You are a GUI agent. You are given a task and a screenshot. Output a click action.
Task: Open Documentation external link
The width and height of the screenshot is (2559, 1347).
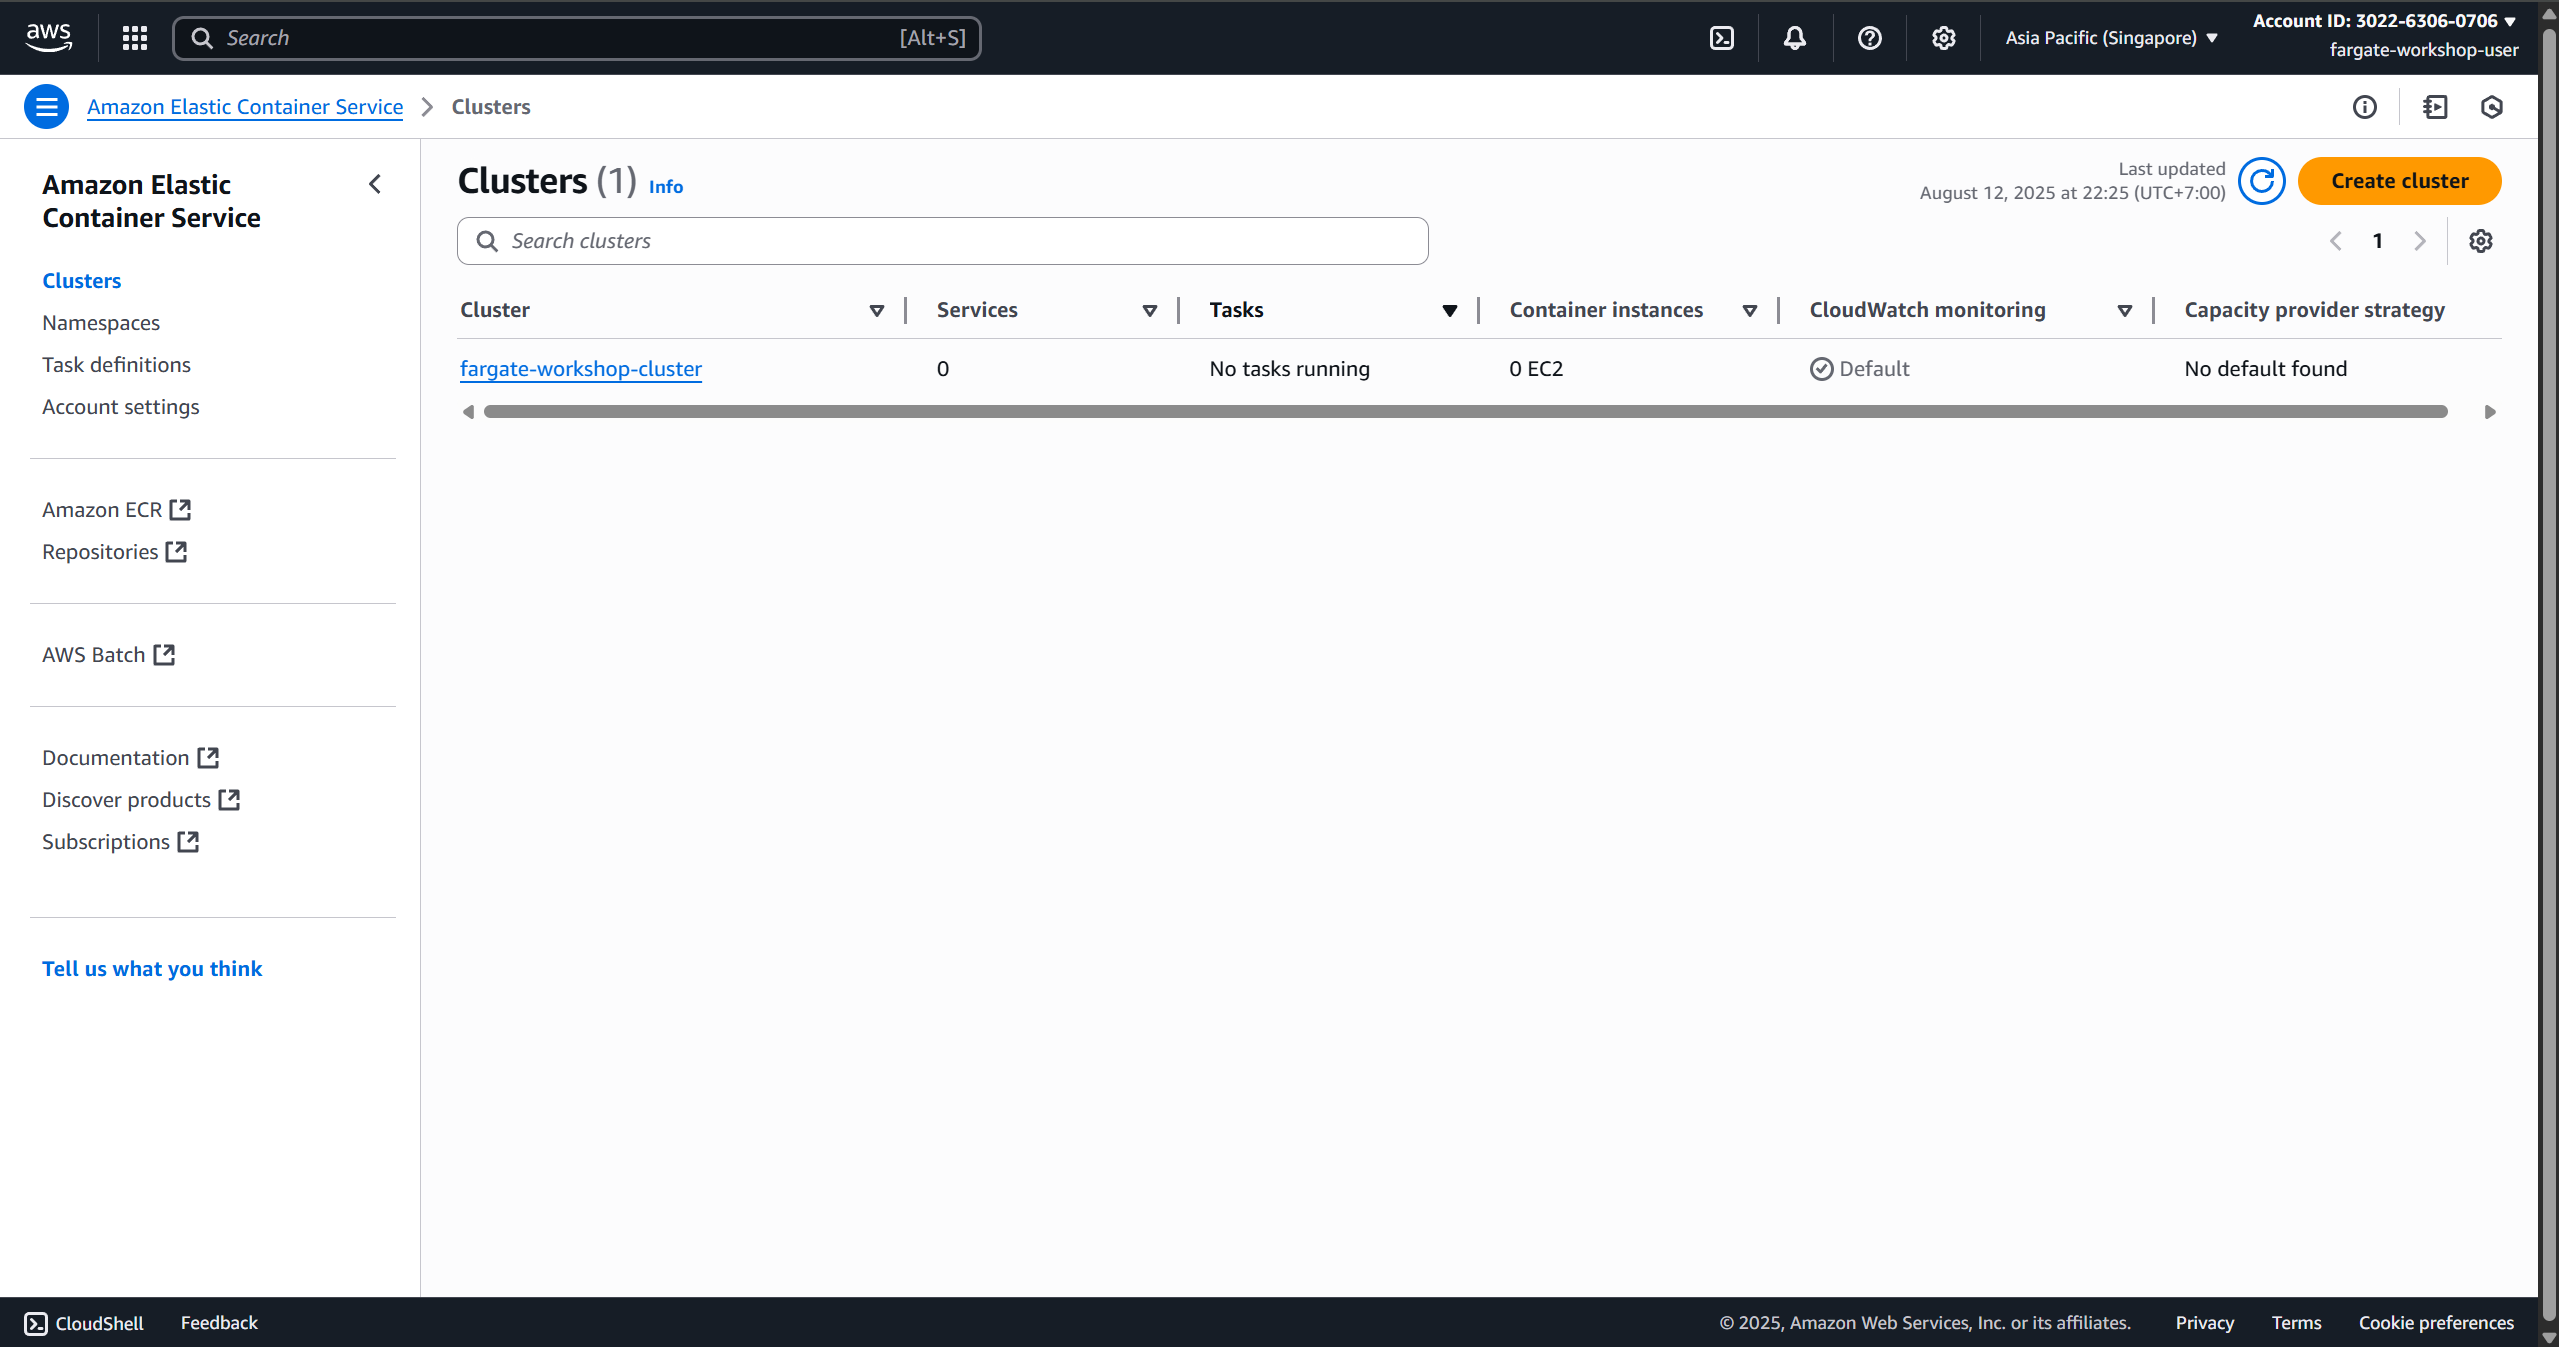pos(130,758)
